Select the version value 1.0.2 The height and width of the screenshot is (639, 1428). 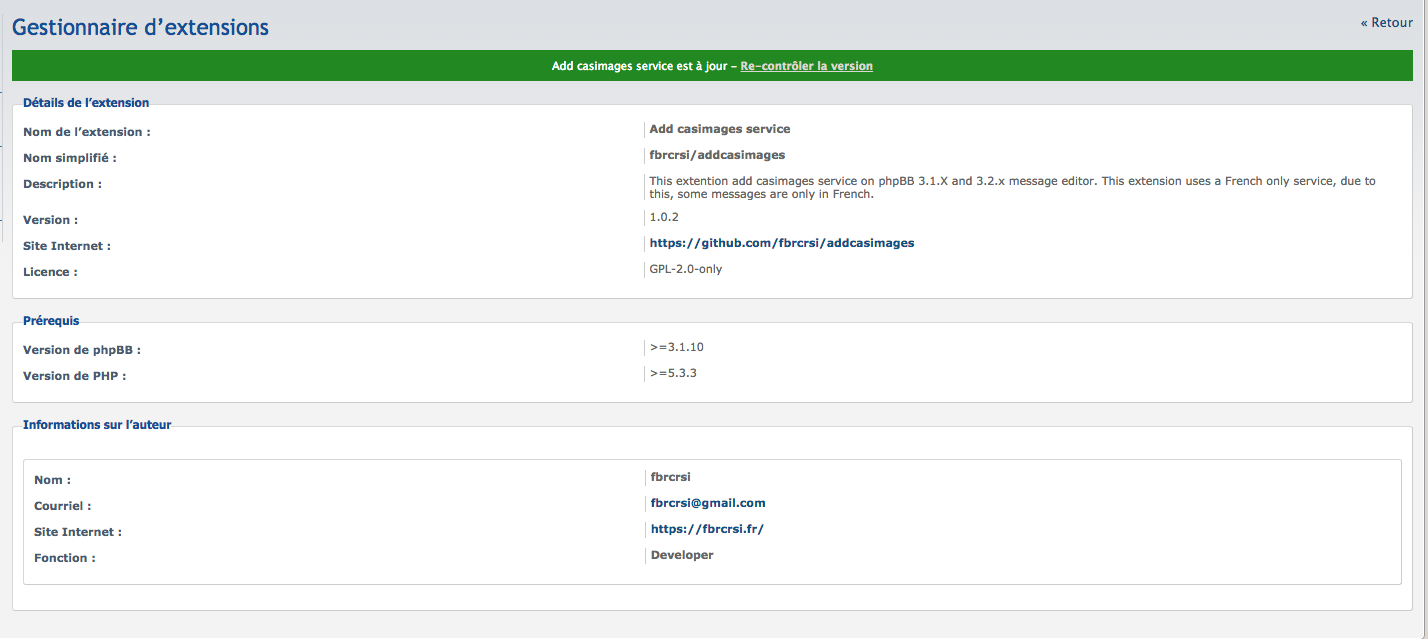click(665, 217)
